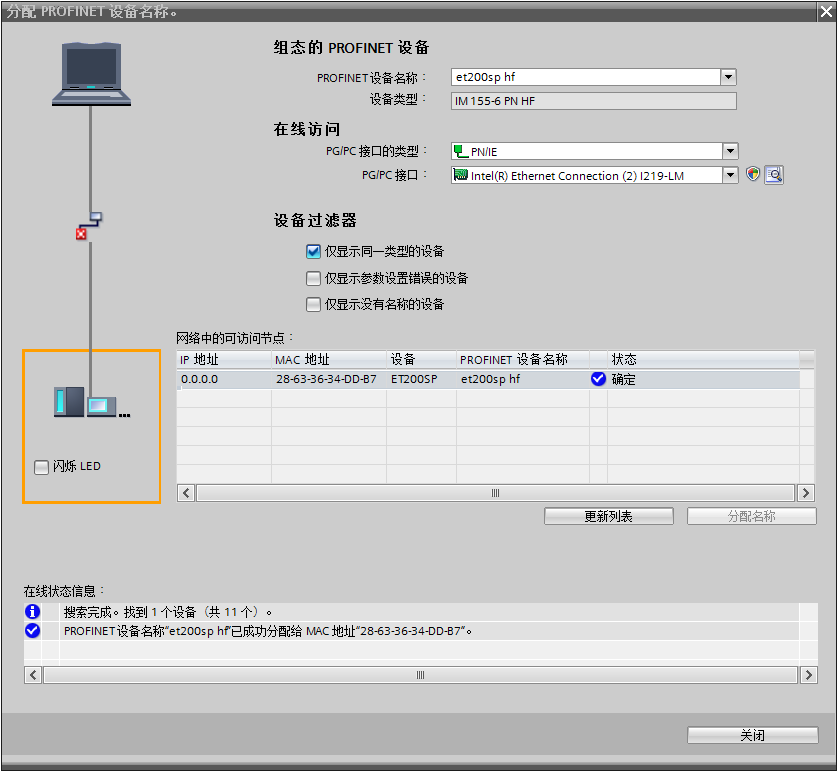Open the PROFINET设备名称 dropdown arrow
The image size is (837, 771).
tap(728, 77)
